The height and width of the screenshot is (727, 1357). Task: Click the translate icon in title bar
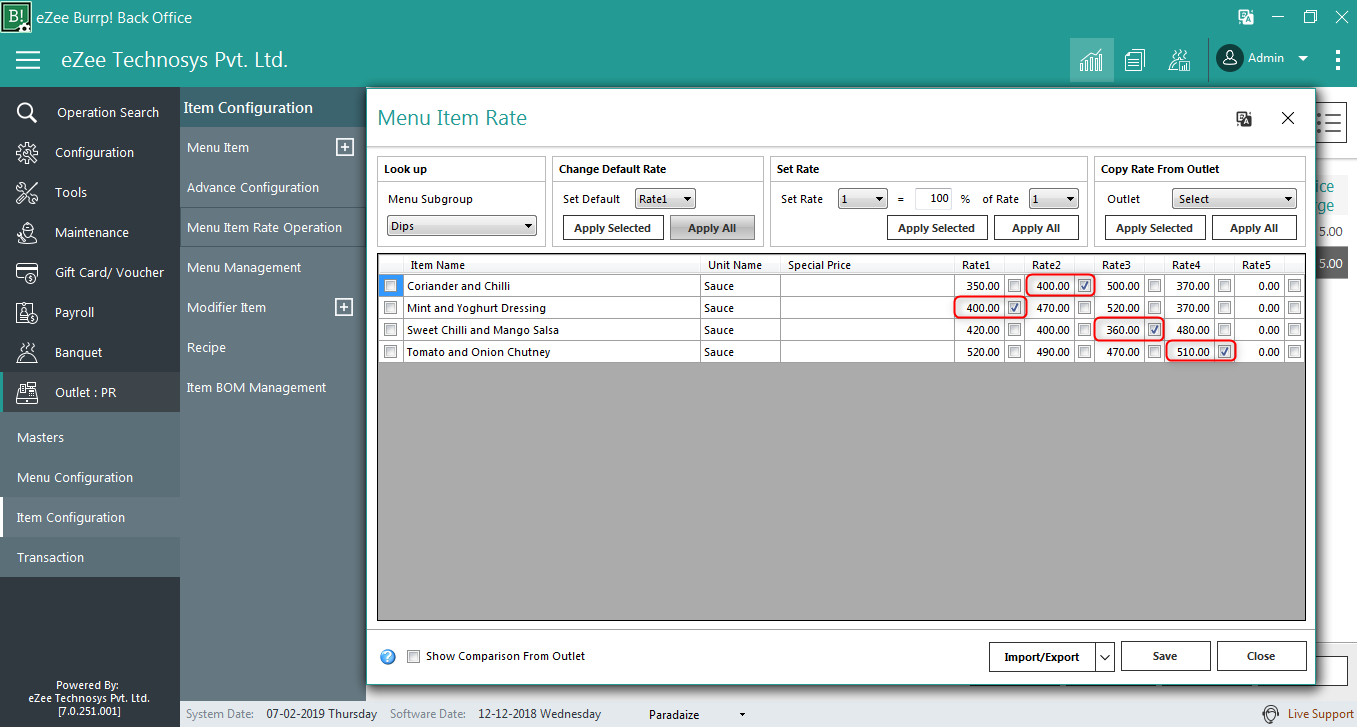tap(1246, 17)
